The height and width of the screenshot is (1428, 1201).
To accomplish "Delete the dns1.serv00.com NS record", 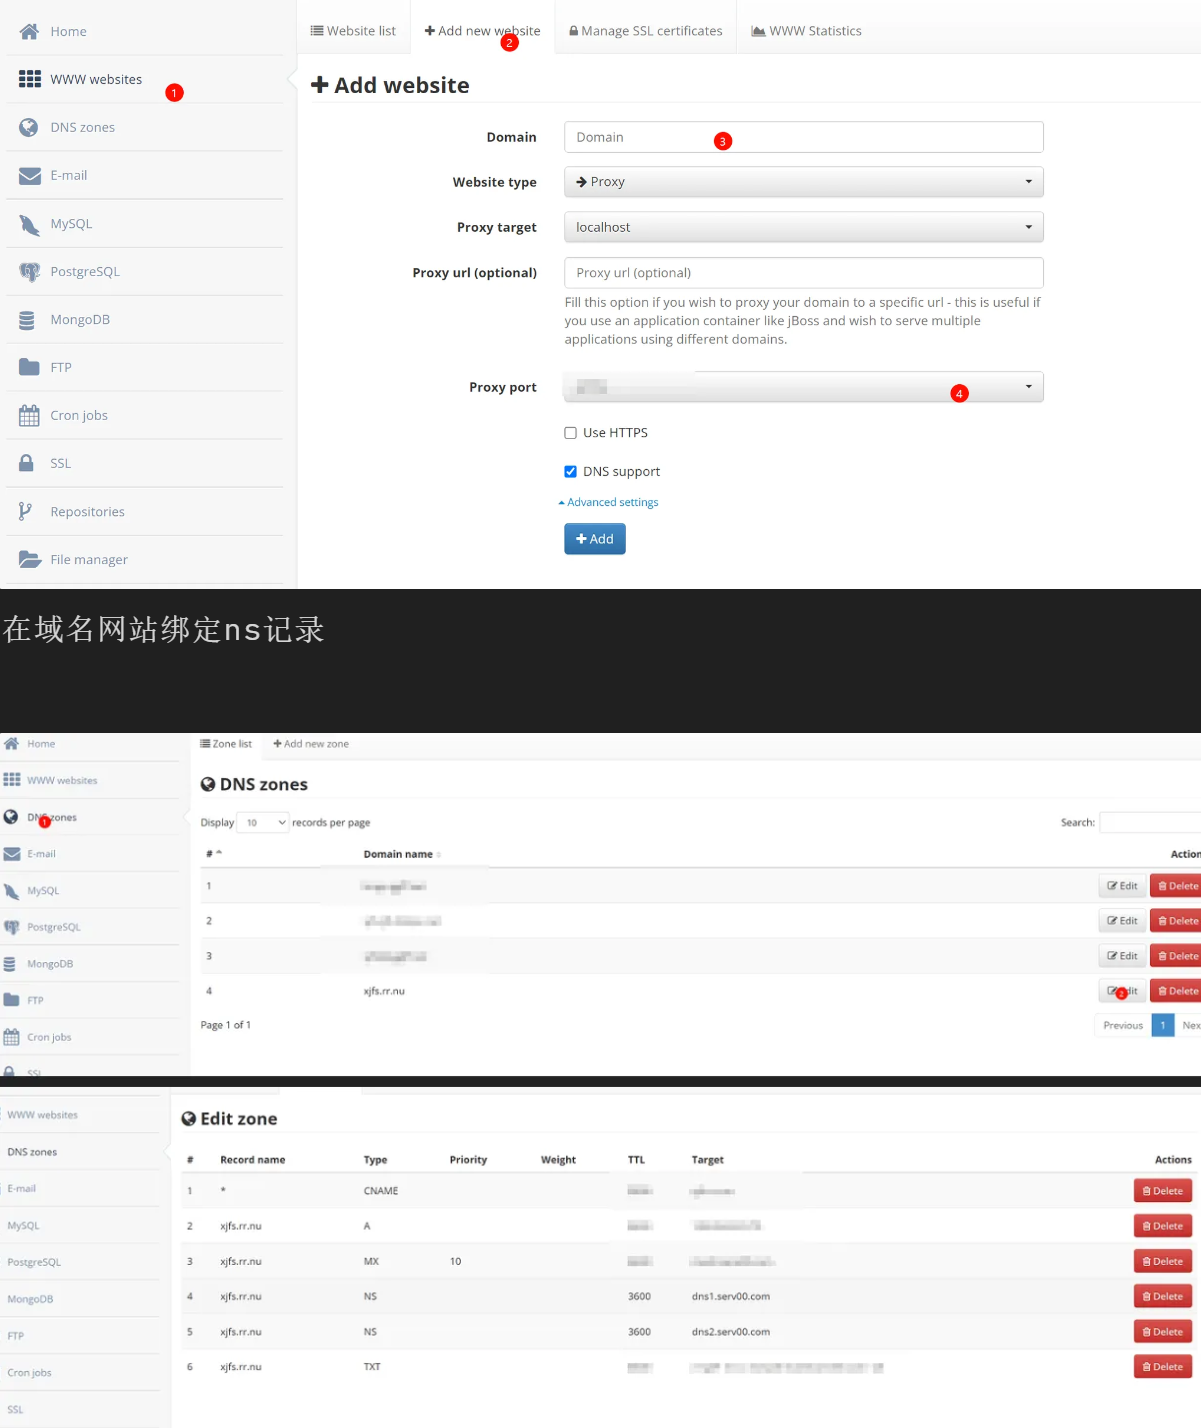I will pyautogui.click(x=1162, y=1297).
